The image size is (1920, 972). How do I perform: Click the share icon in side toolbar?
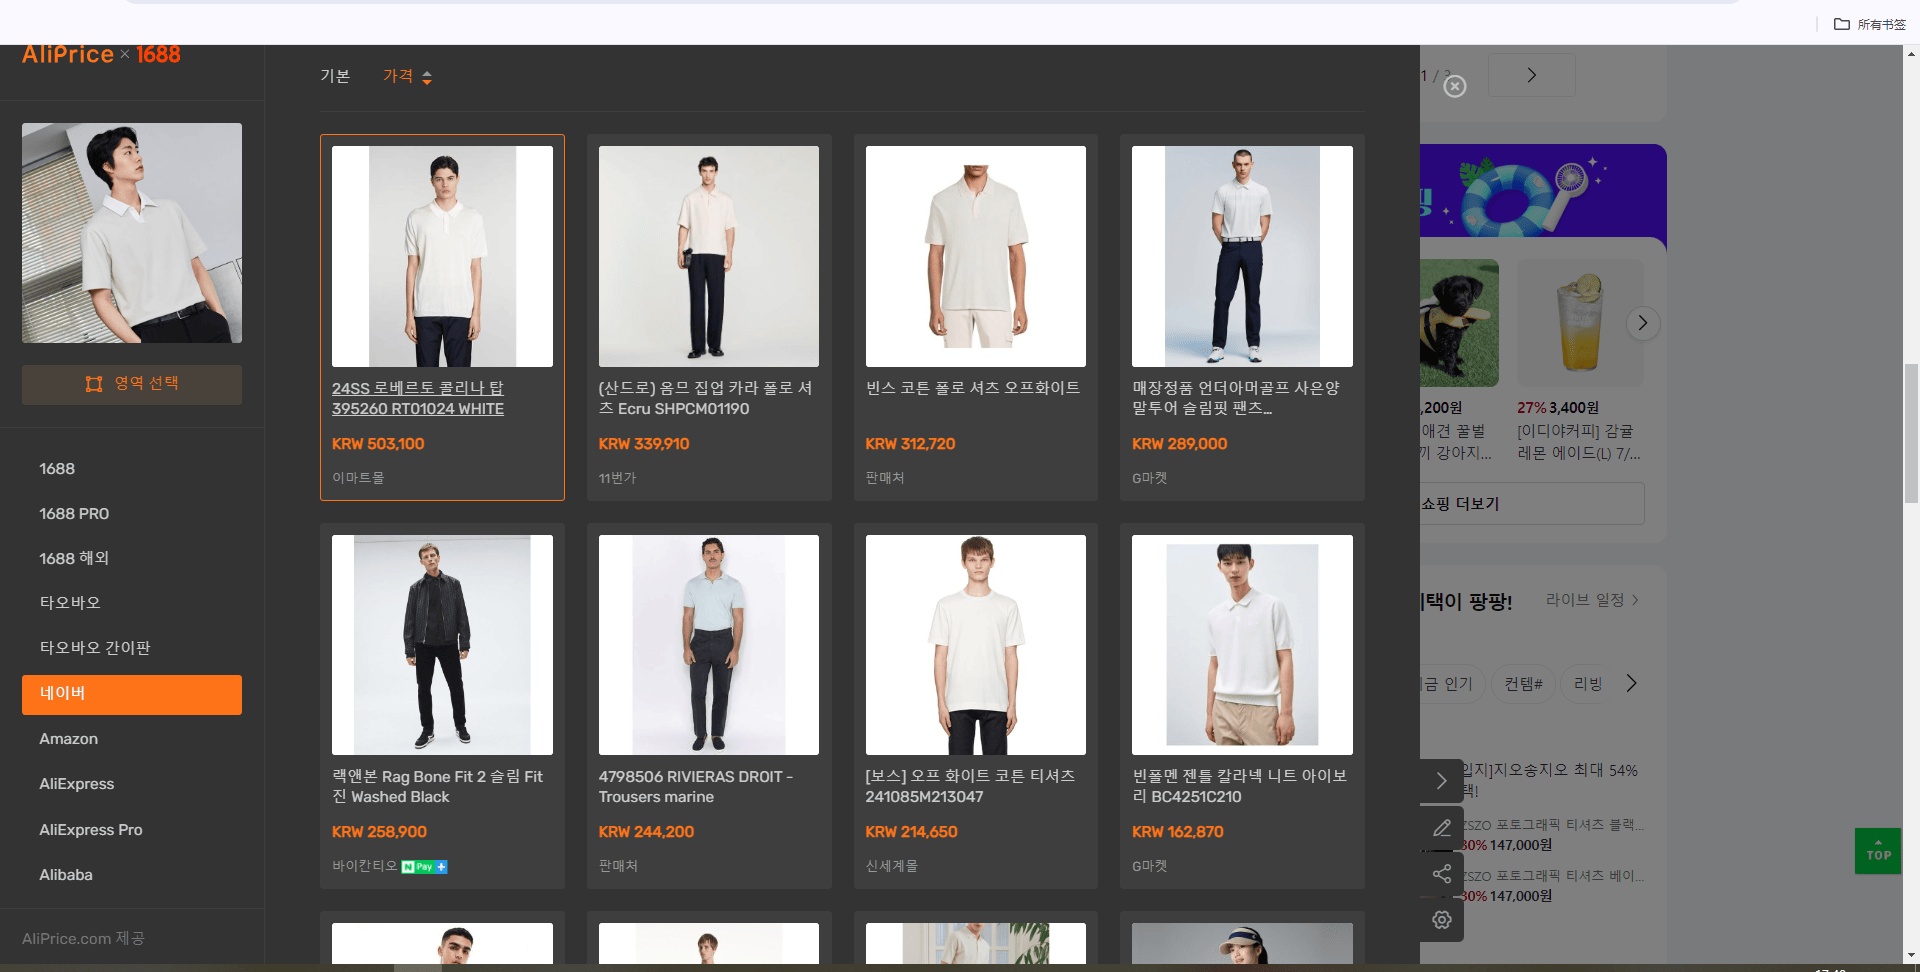click(x=1441, y=874)
